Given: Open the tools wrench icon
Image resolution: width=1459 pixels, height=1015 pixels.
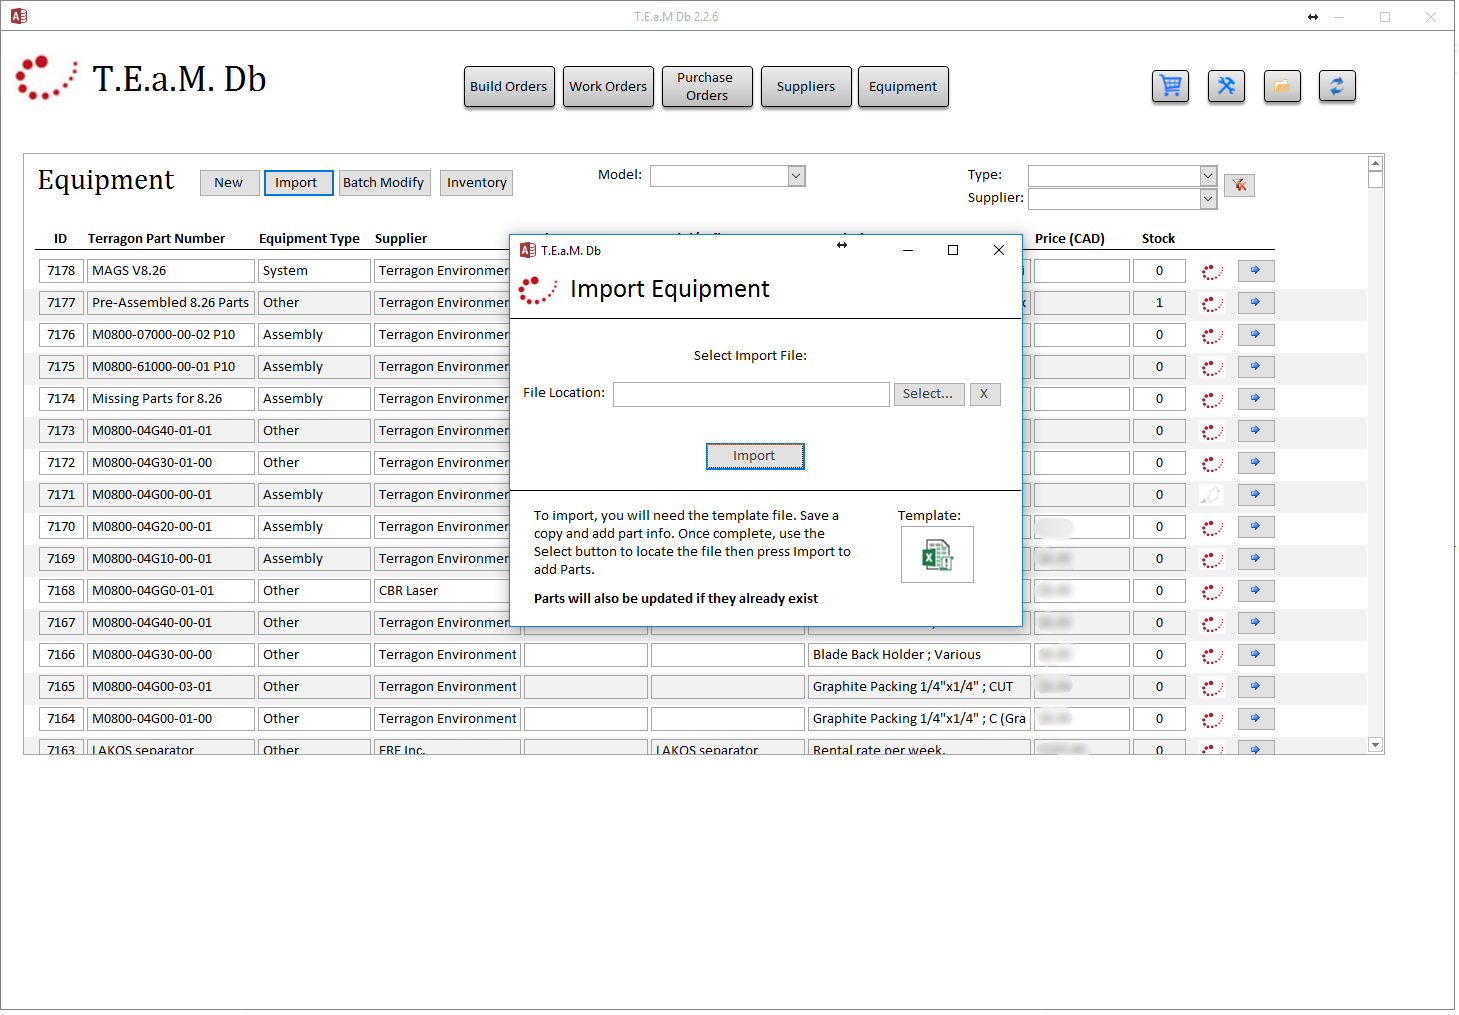Looking at the screenshot, I should pyautogui.click(x=1226, y=87).
